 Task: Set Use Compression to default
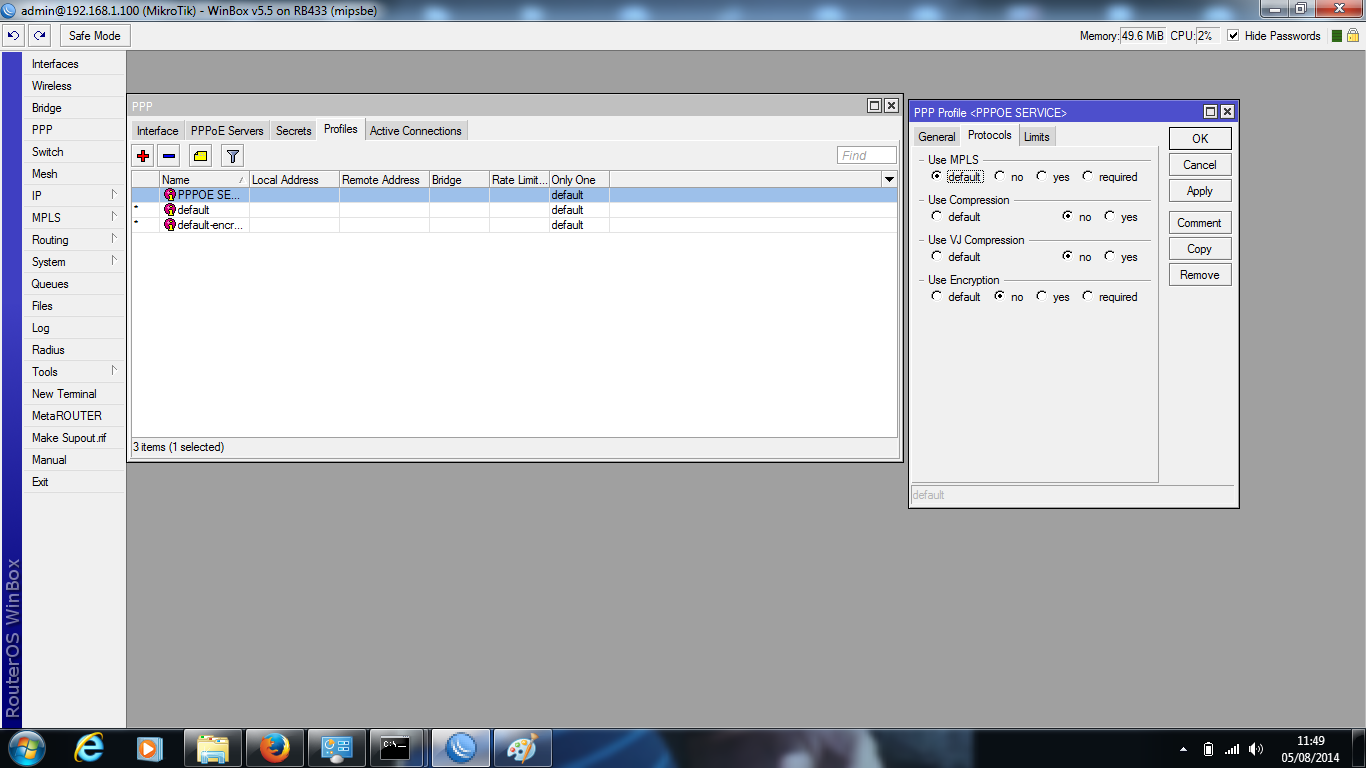click(936, 216)
